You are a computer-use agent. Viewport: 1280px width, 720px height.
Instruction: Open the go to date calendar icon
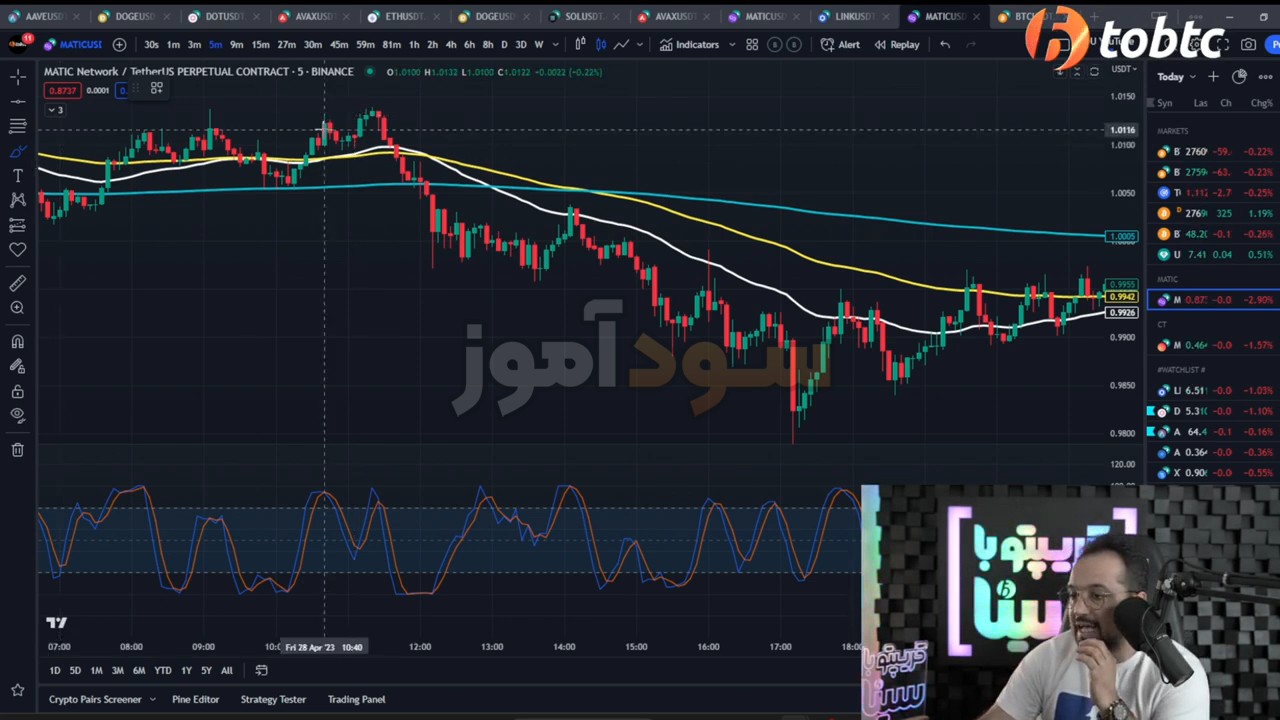(x=261, y=670)
